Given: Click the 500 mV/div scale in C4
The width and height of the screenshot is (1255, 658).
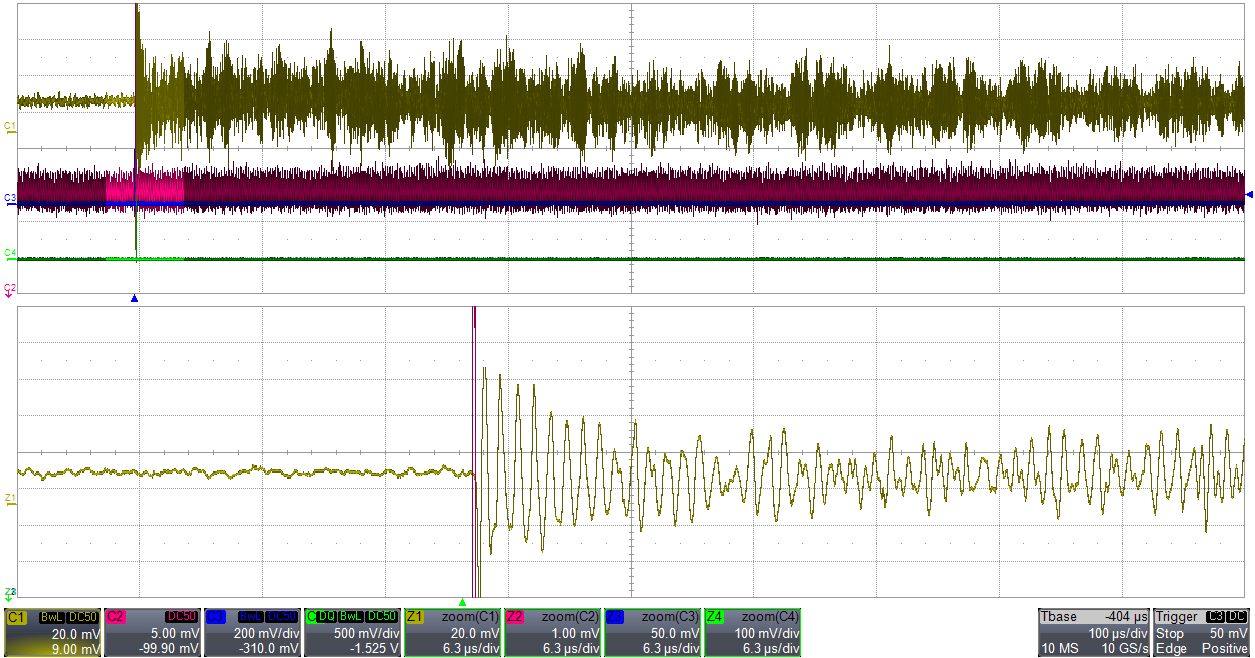Looking at the screenshot, I should click(x=367, y=633).
